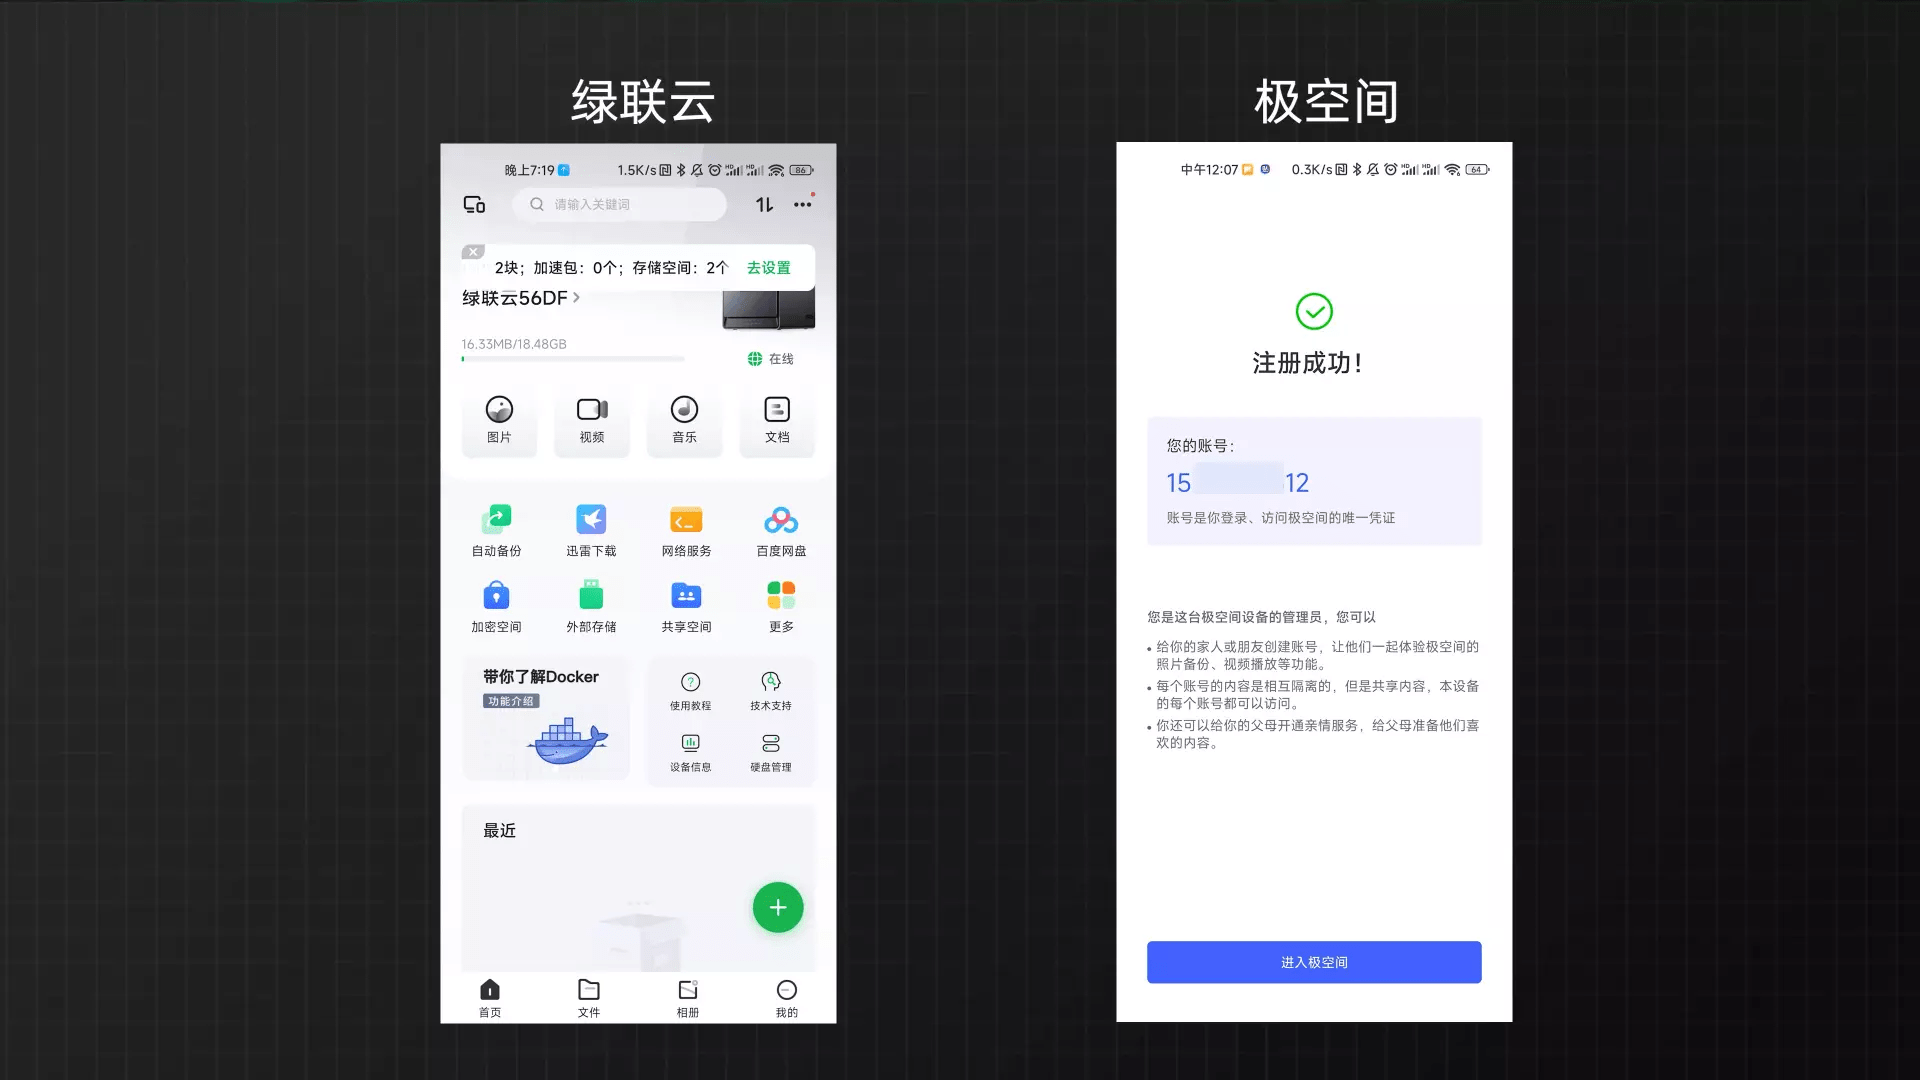Open 百度网盘 (Baidu Cloud) feature
This screenshot has width=1920, height=1080.
pos(779,529)
